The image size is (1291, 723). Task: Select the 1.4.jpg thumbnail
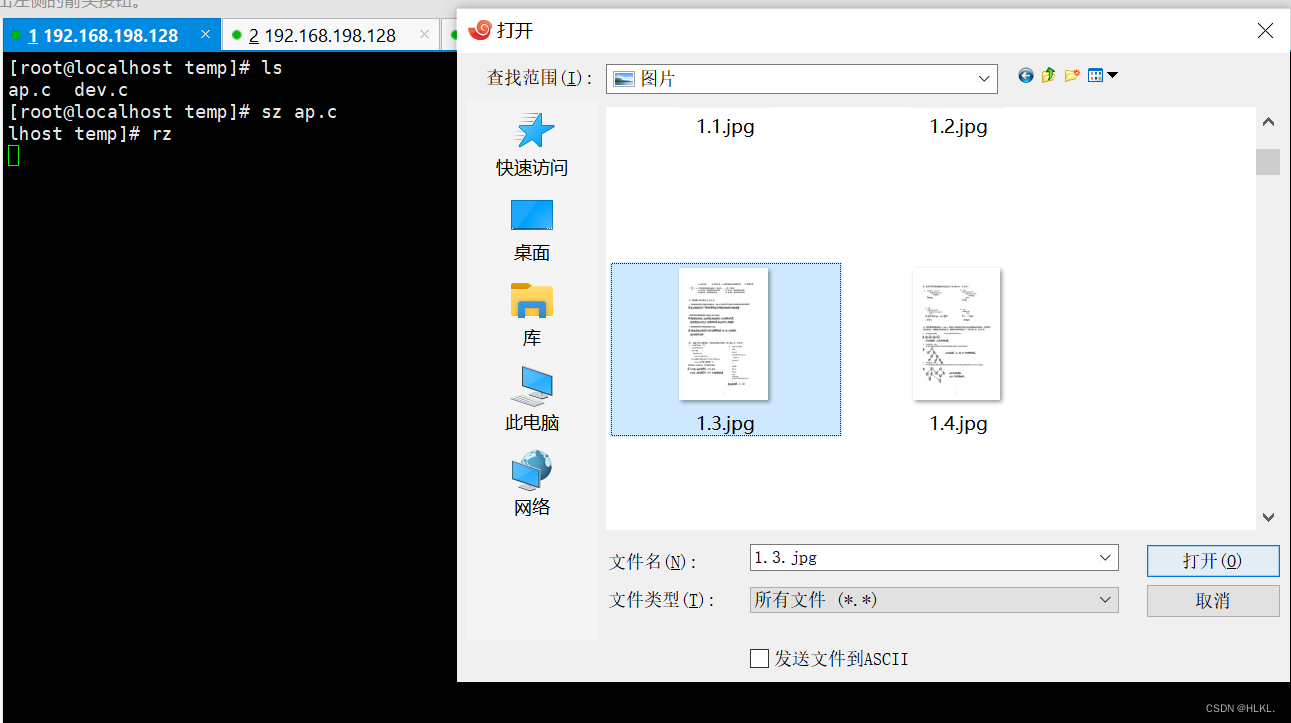pos(956,335)
